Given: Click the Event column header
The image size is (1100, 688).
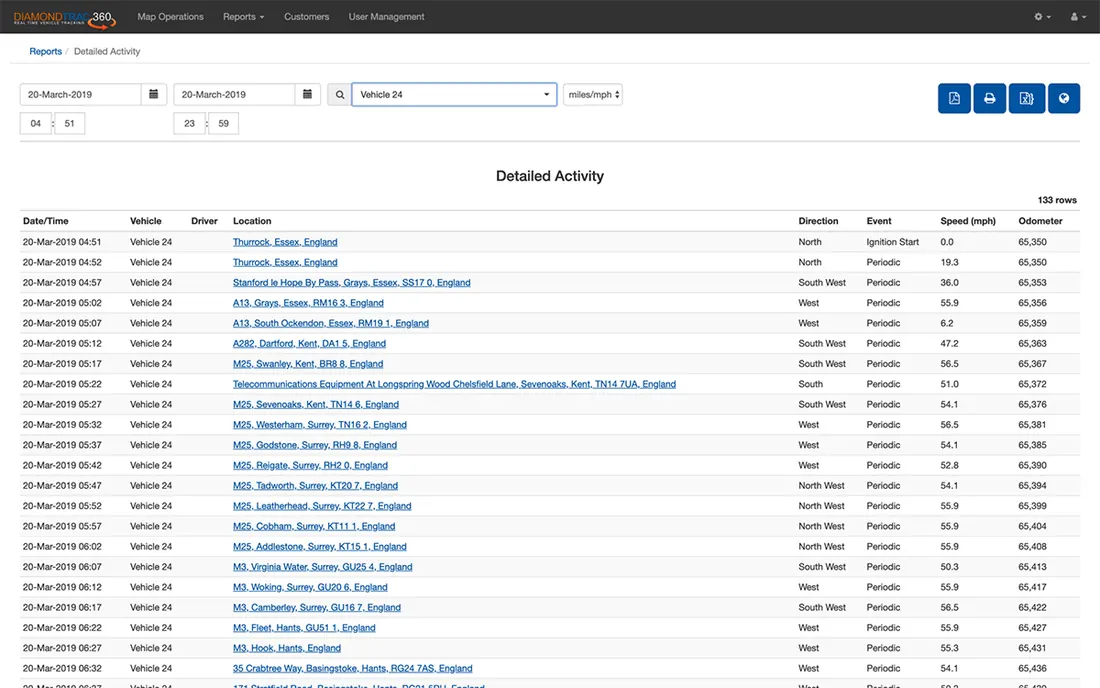Looking at the screenshot, I should 878,221.
